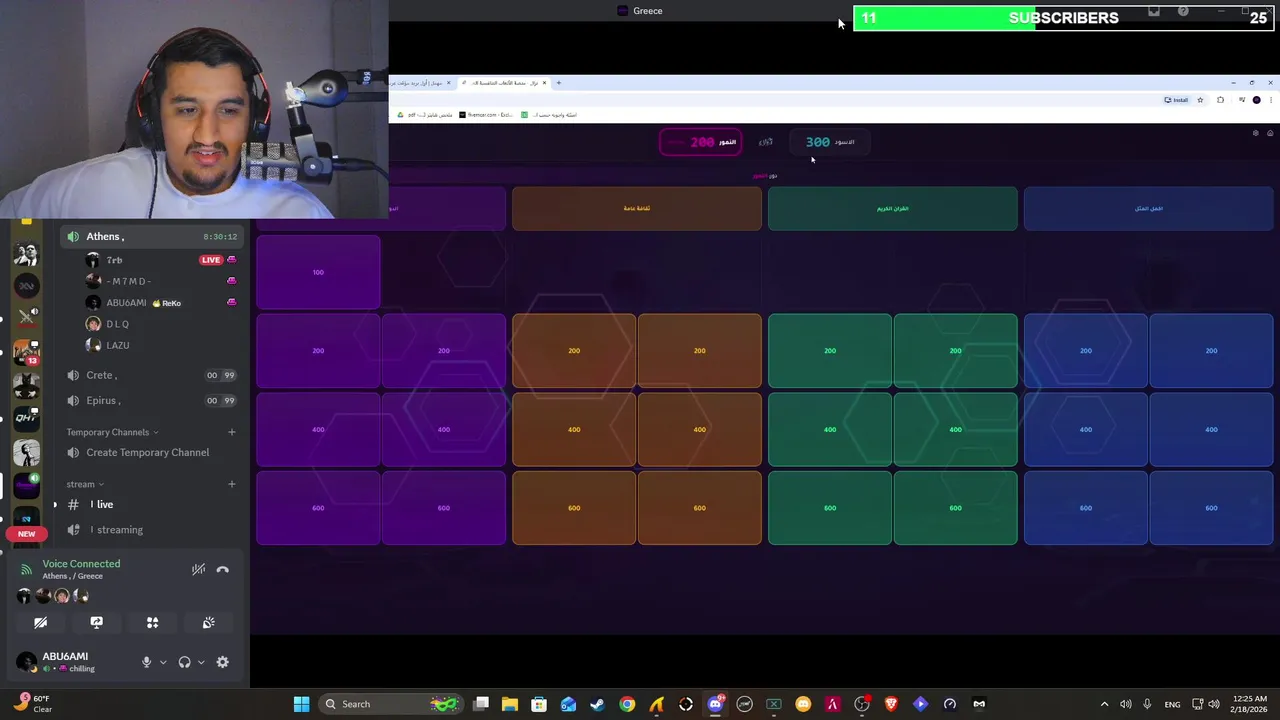Open Discord from the taskbar
This screenshot has height=720, width=1280.
click(x=715, y=704)
